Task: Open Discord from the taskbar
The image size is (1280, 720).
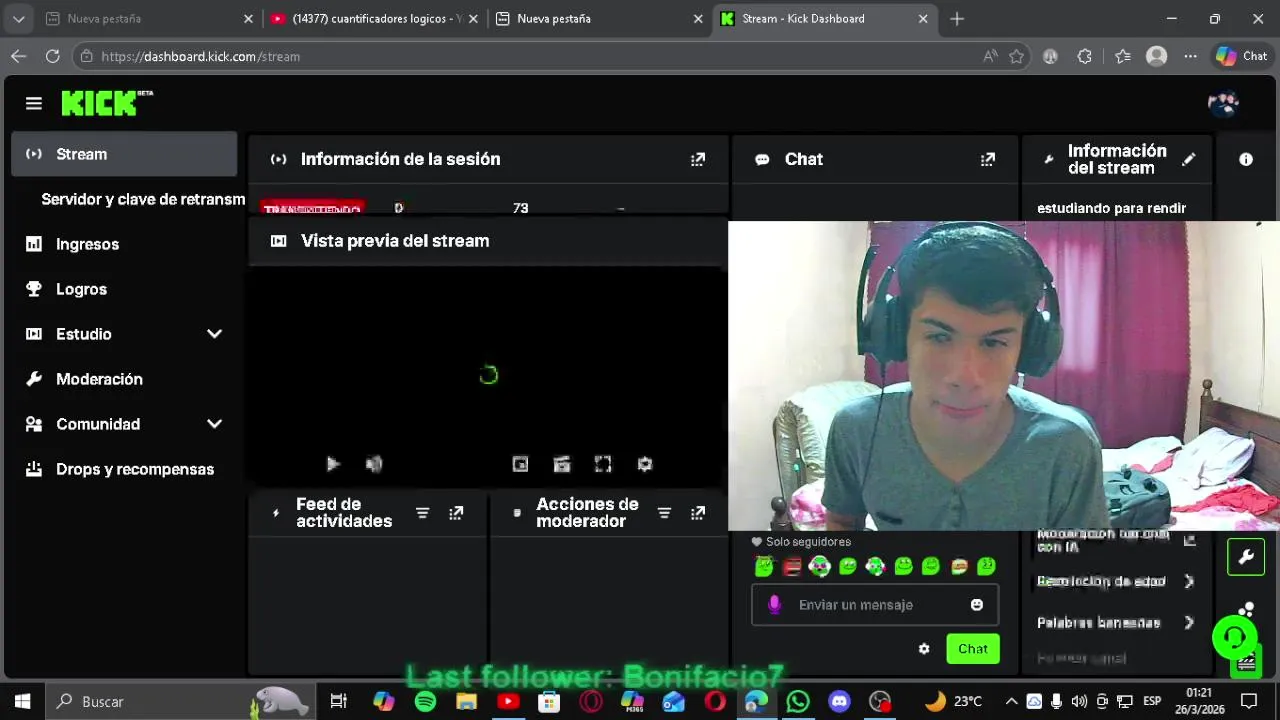Action: 839,701
